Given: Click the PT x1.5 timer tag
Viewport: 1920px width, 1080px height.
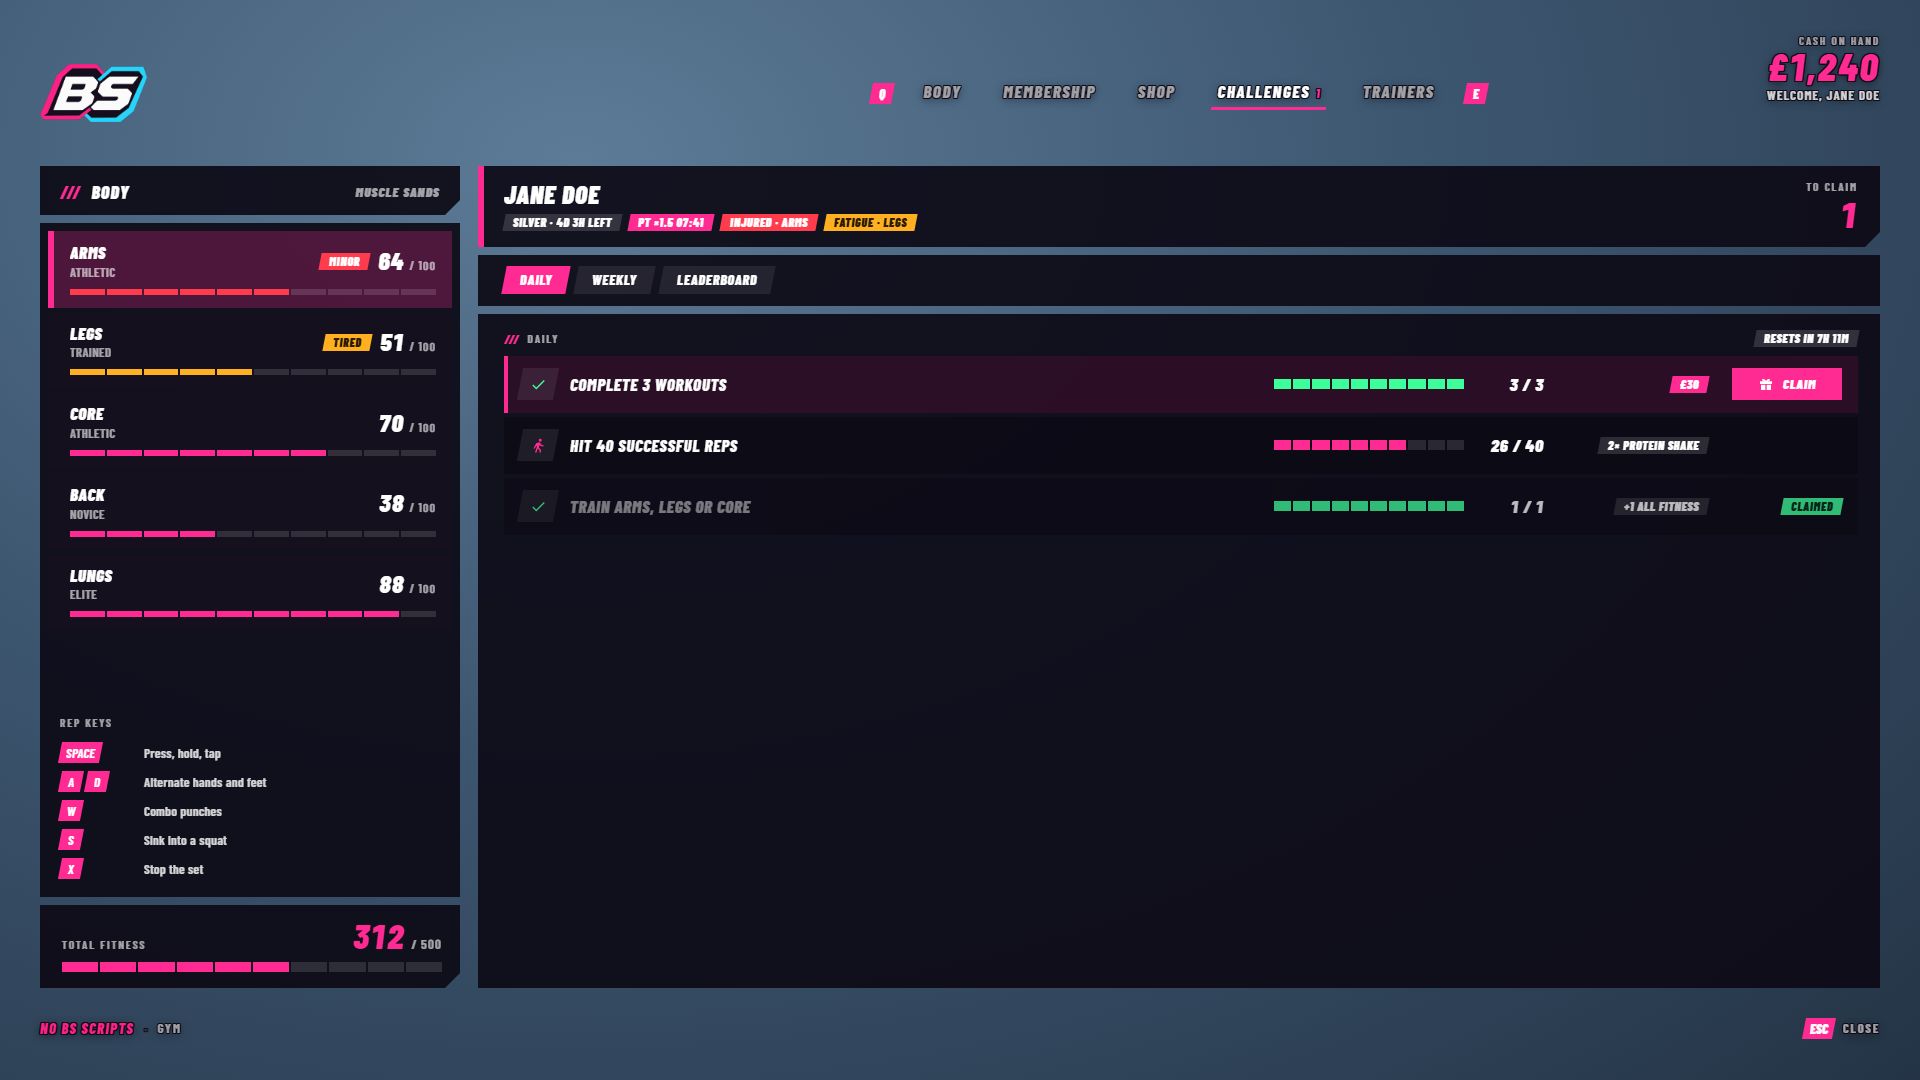Looking at the screenshot, I should pyautogui.click(x=671, y=222).
